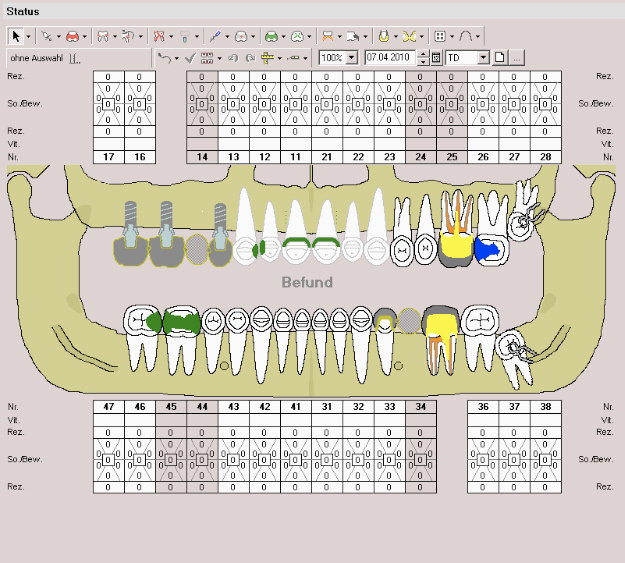Select the arrow pointer tool
Viewport: 625px width, 563px height.
coord(16,35)
